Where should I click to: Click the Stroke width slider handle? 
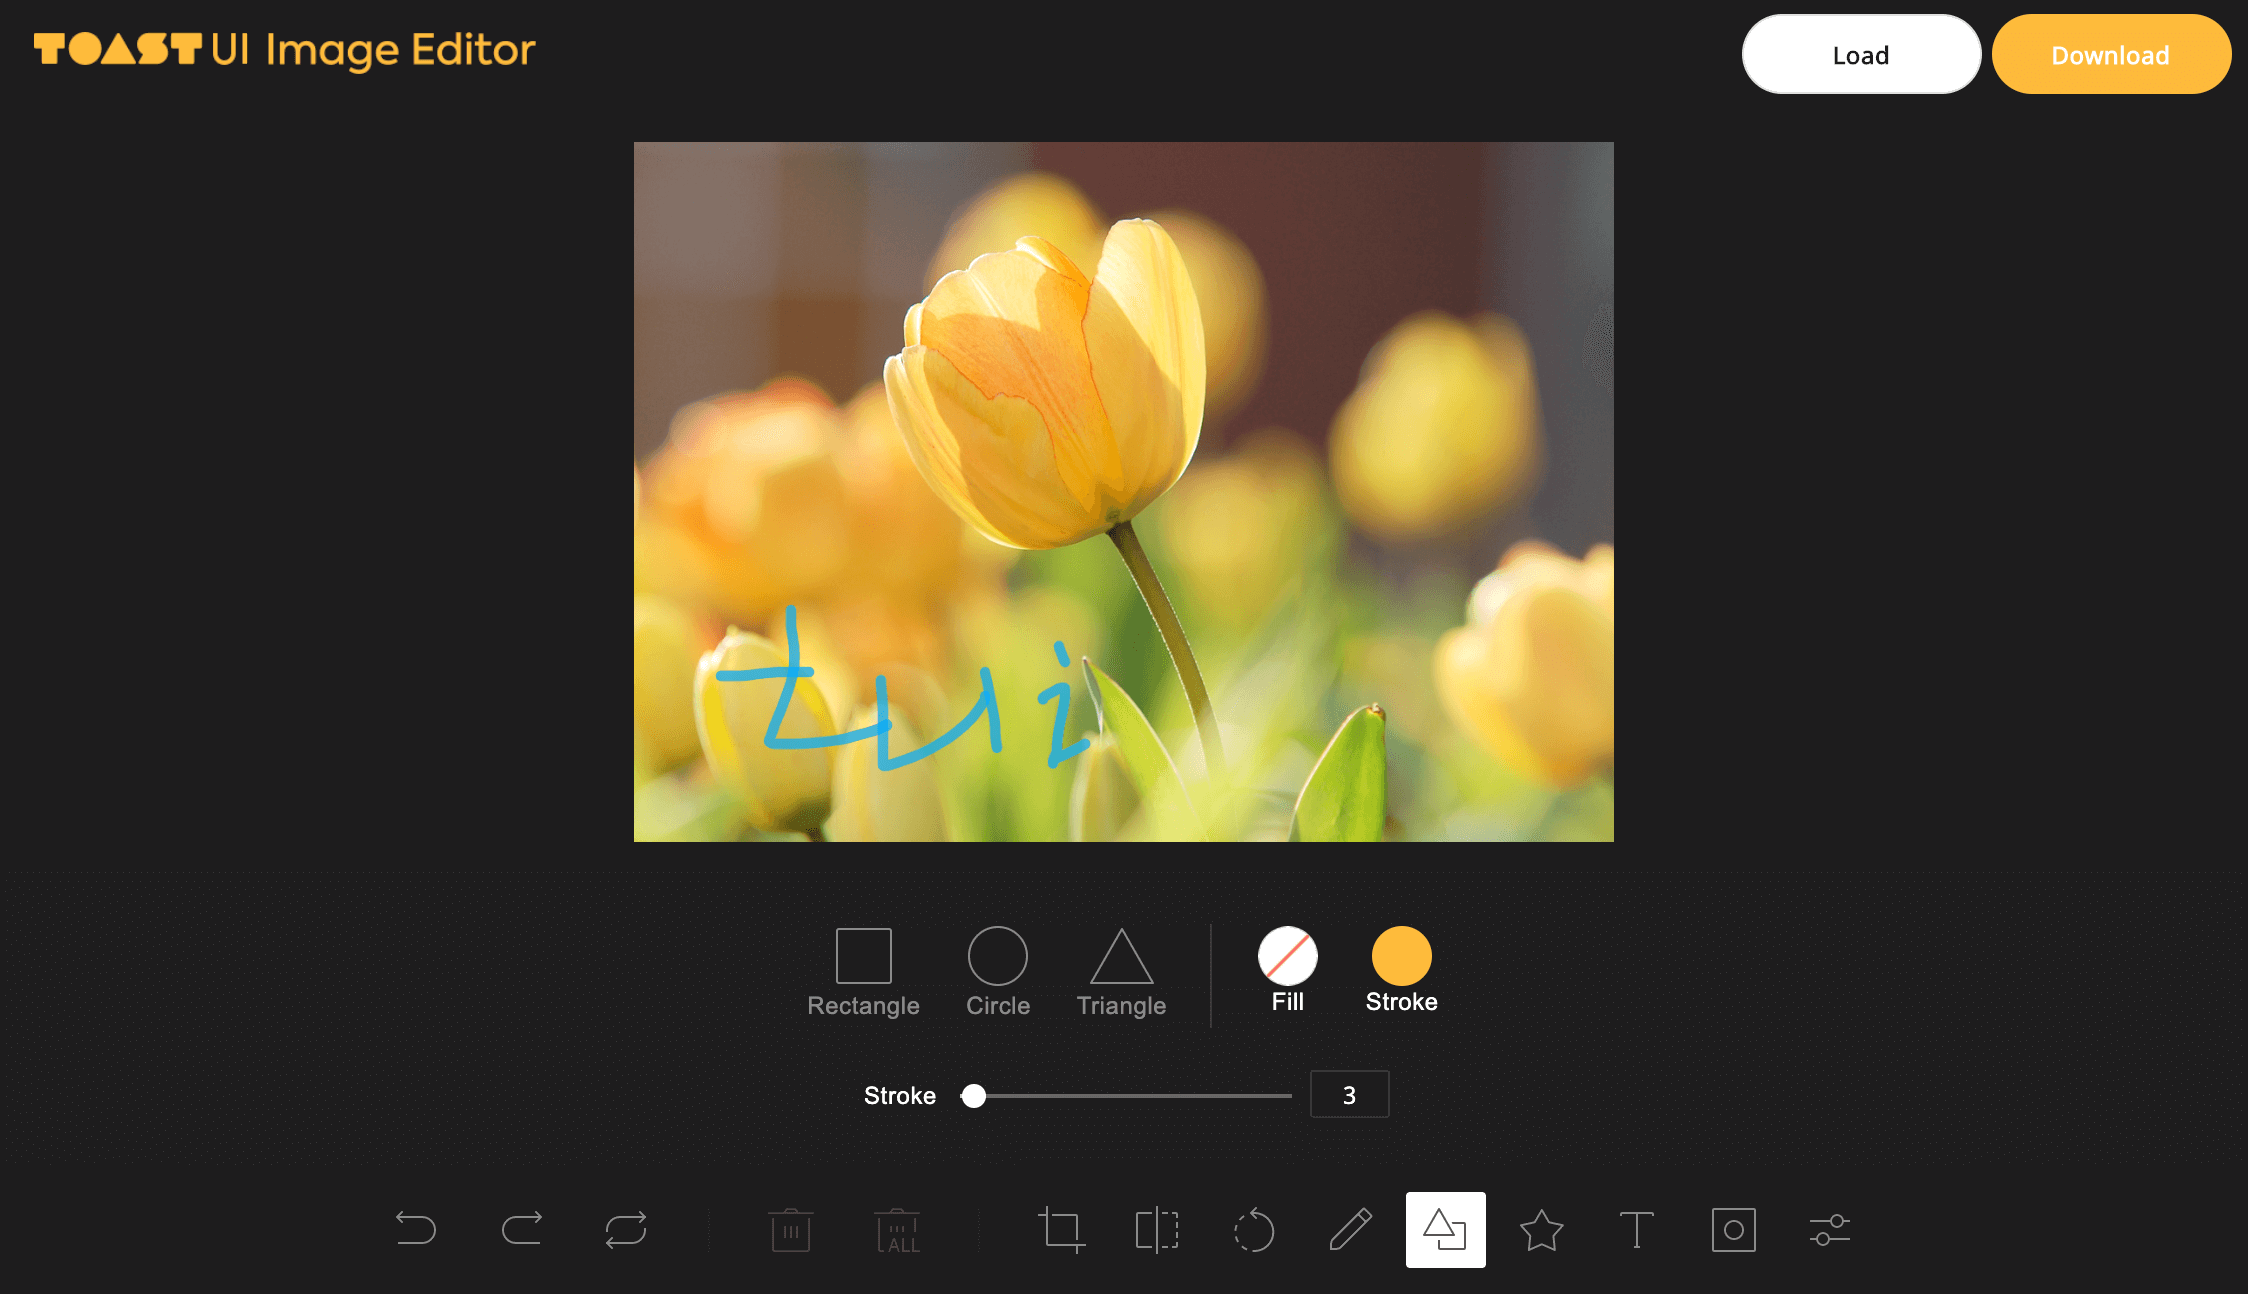(x=973, y=1096)
